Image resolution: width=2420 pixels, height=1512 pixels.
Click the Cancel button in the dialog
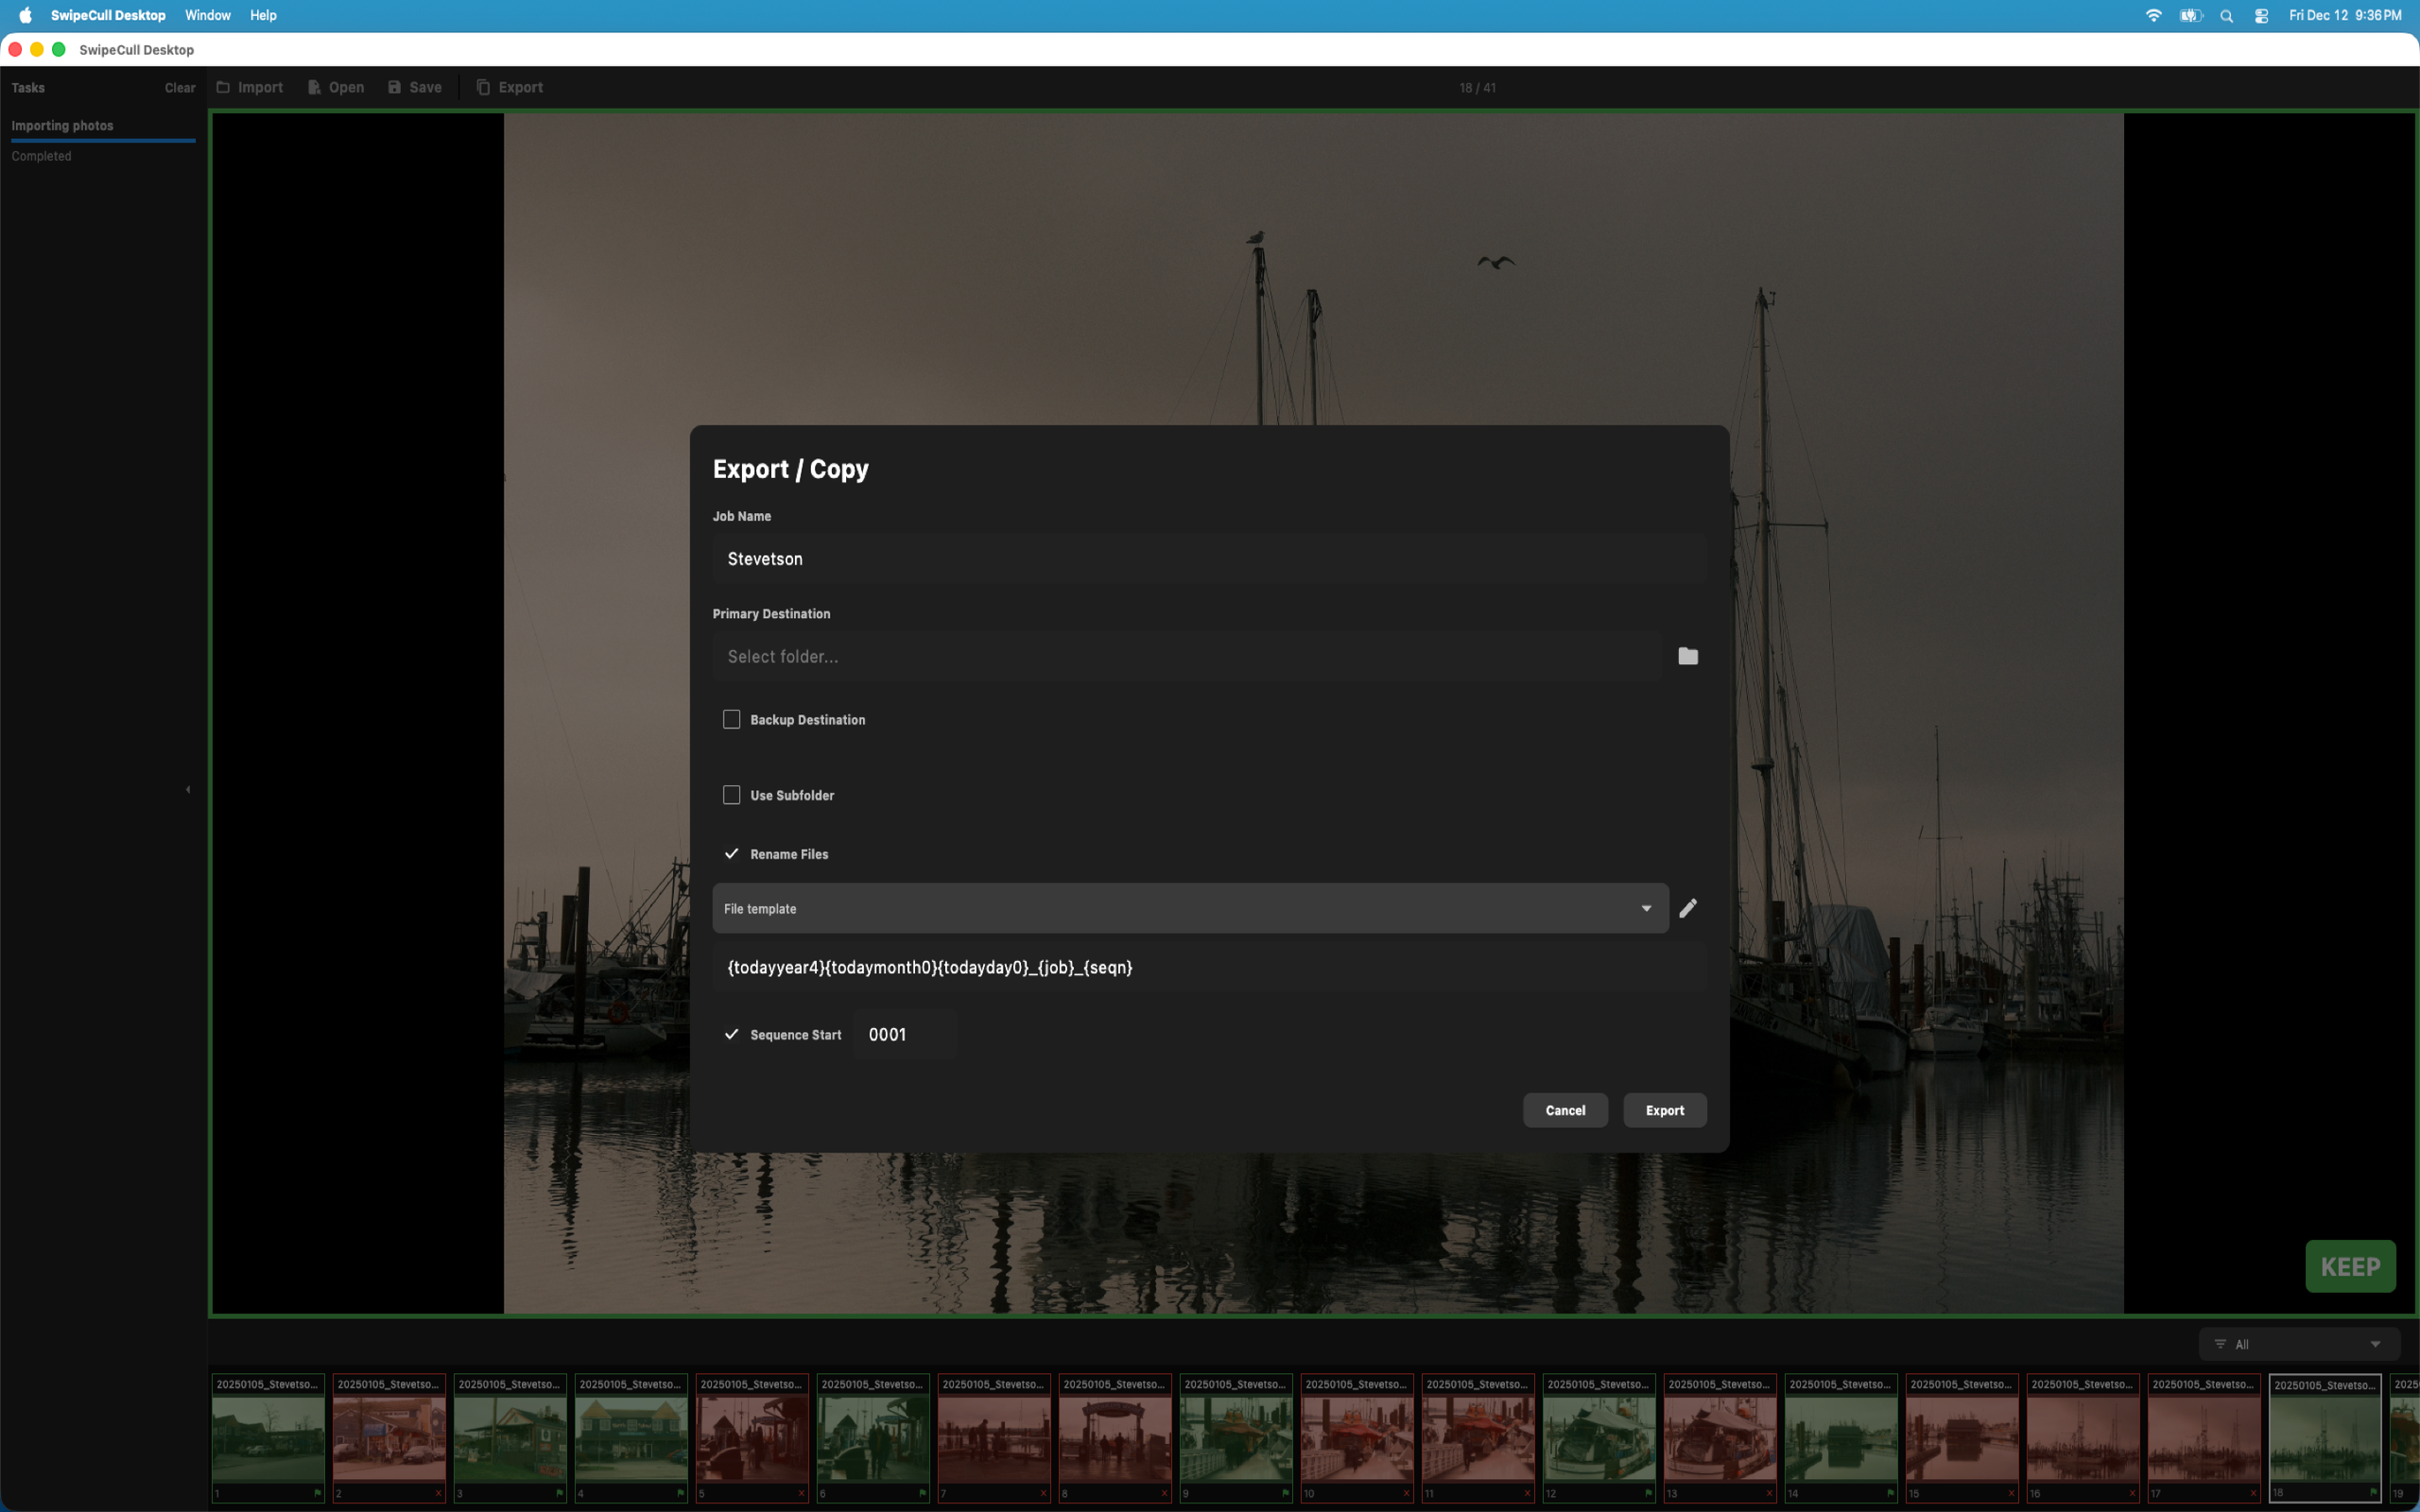click(x=1565, y=1110)
